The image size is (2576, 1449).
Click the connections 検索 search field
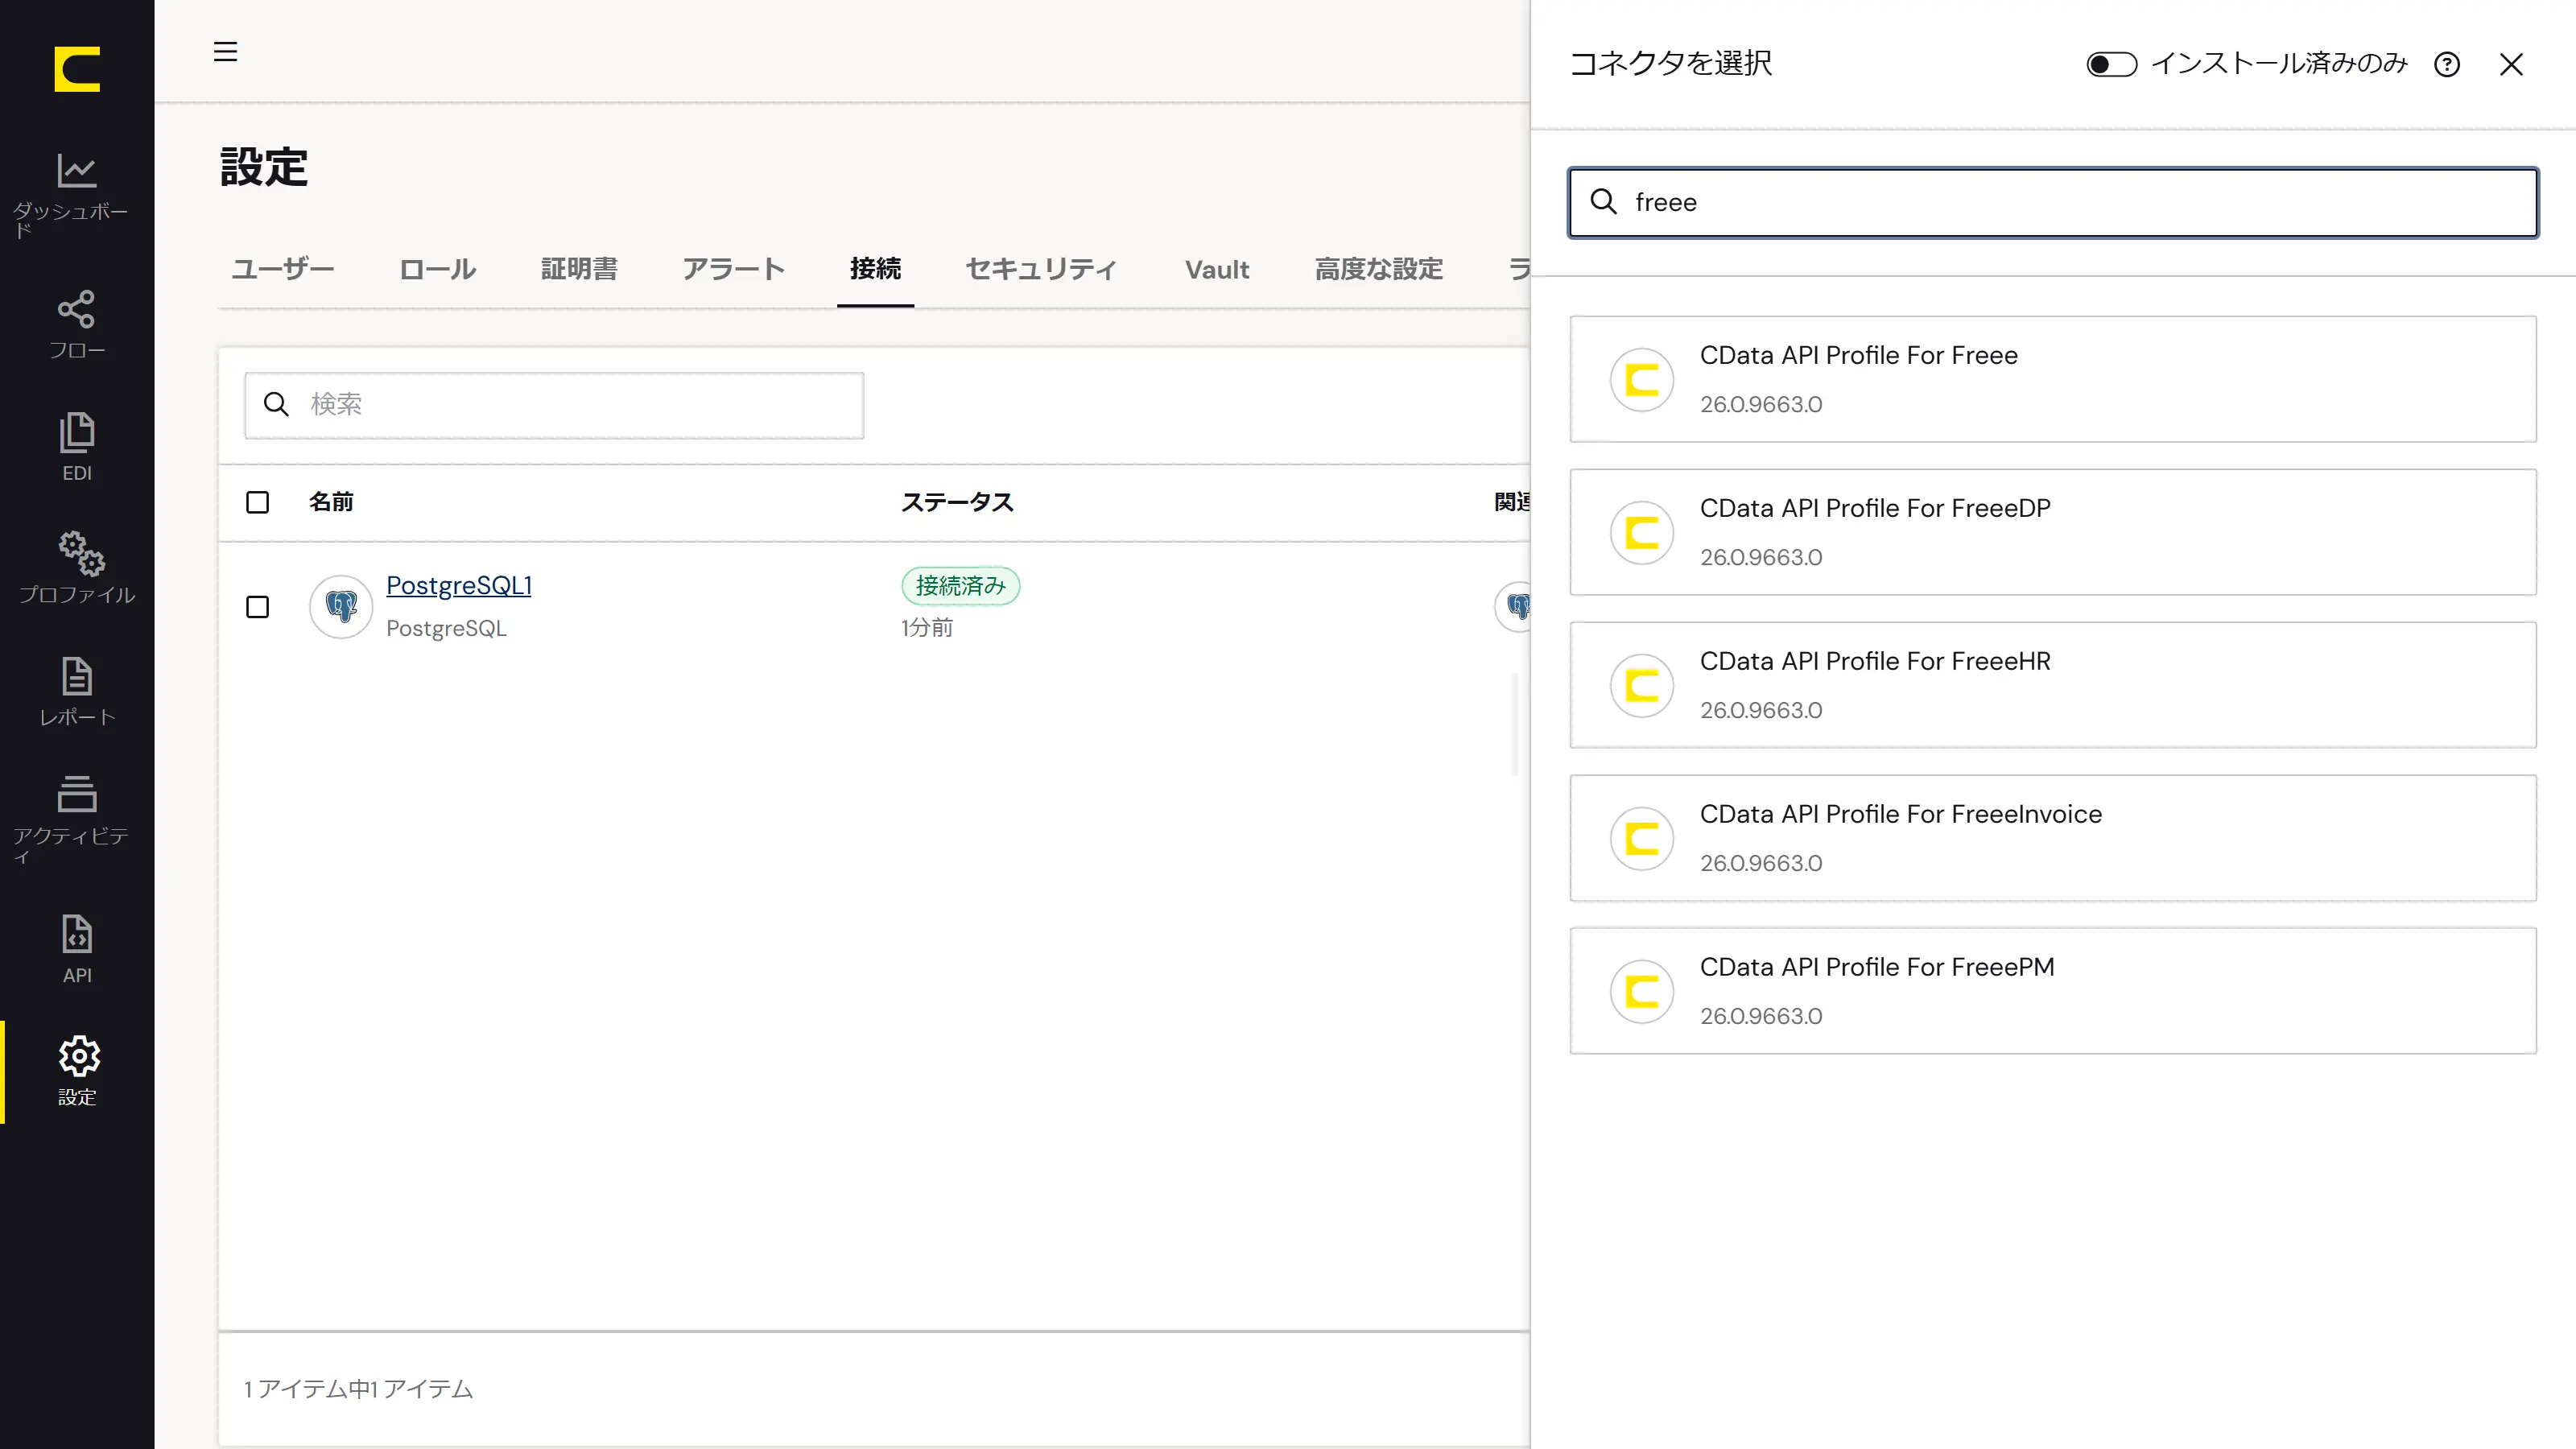(554, 405)
